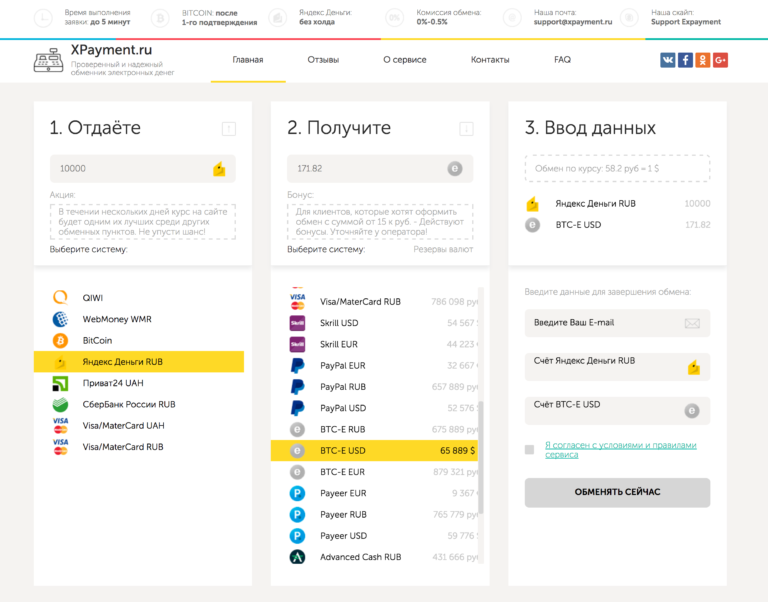Click the WebMoney globe icon
The height and width of the screenshot is (602, 768).
(x=60, y=319)
